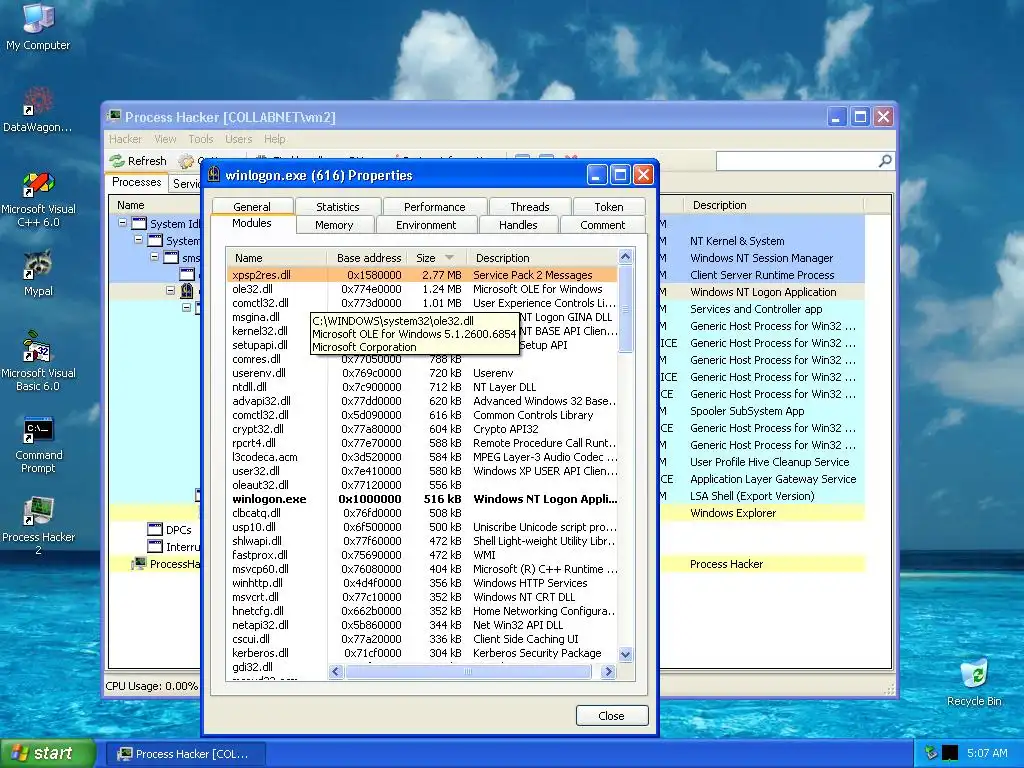Screen dimensions: 1024x768
Task: Click the black tray icon beside the clock
Action: [x=950, y=753]
